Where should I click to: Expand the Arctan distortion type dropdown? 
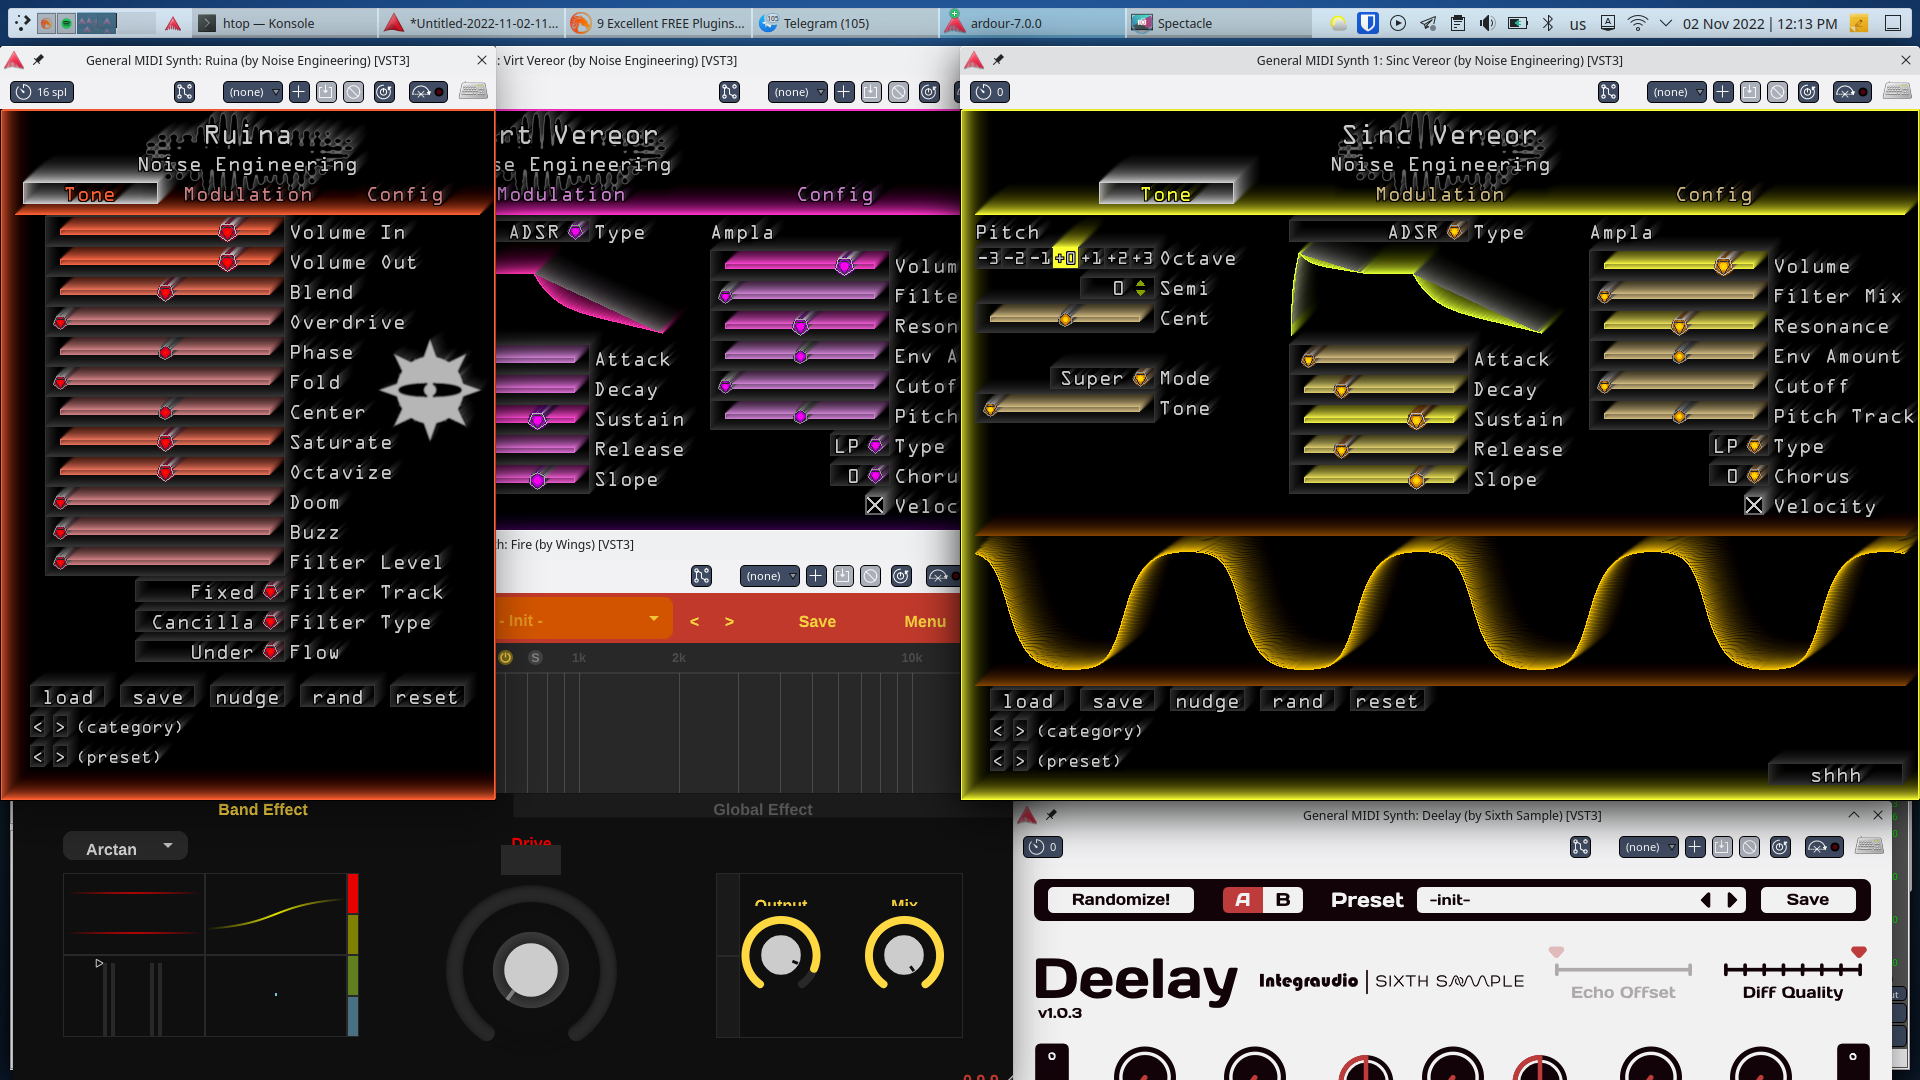pos(125,847)
